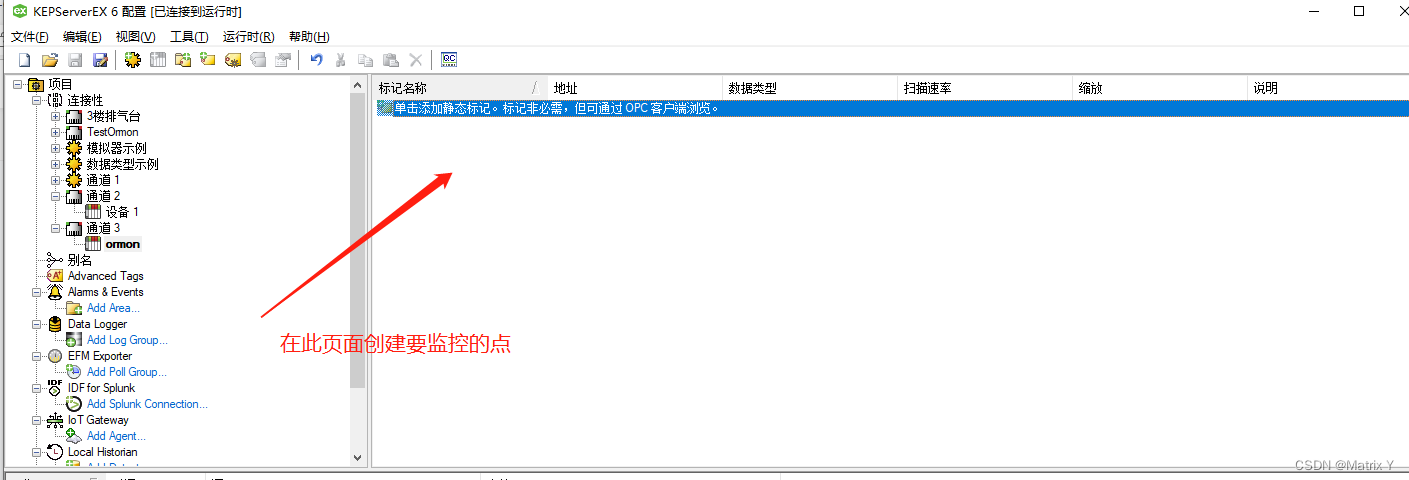Click the KEPServerEX app icon in title bar
This screenshot has width=1409, height=480.
click(x=19, y=11)
